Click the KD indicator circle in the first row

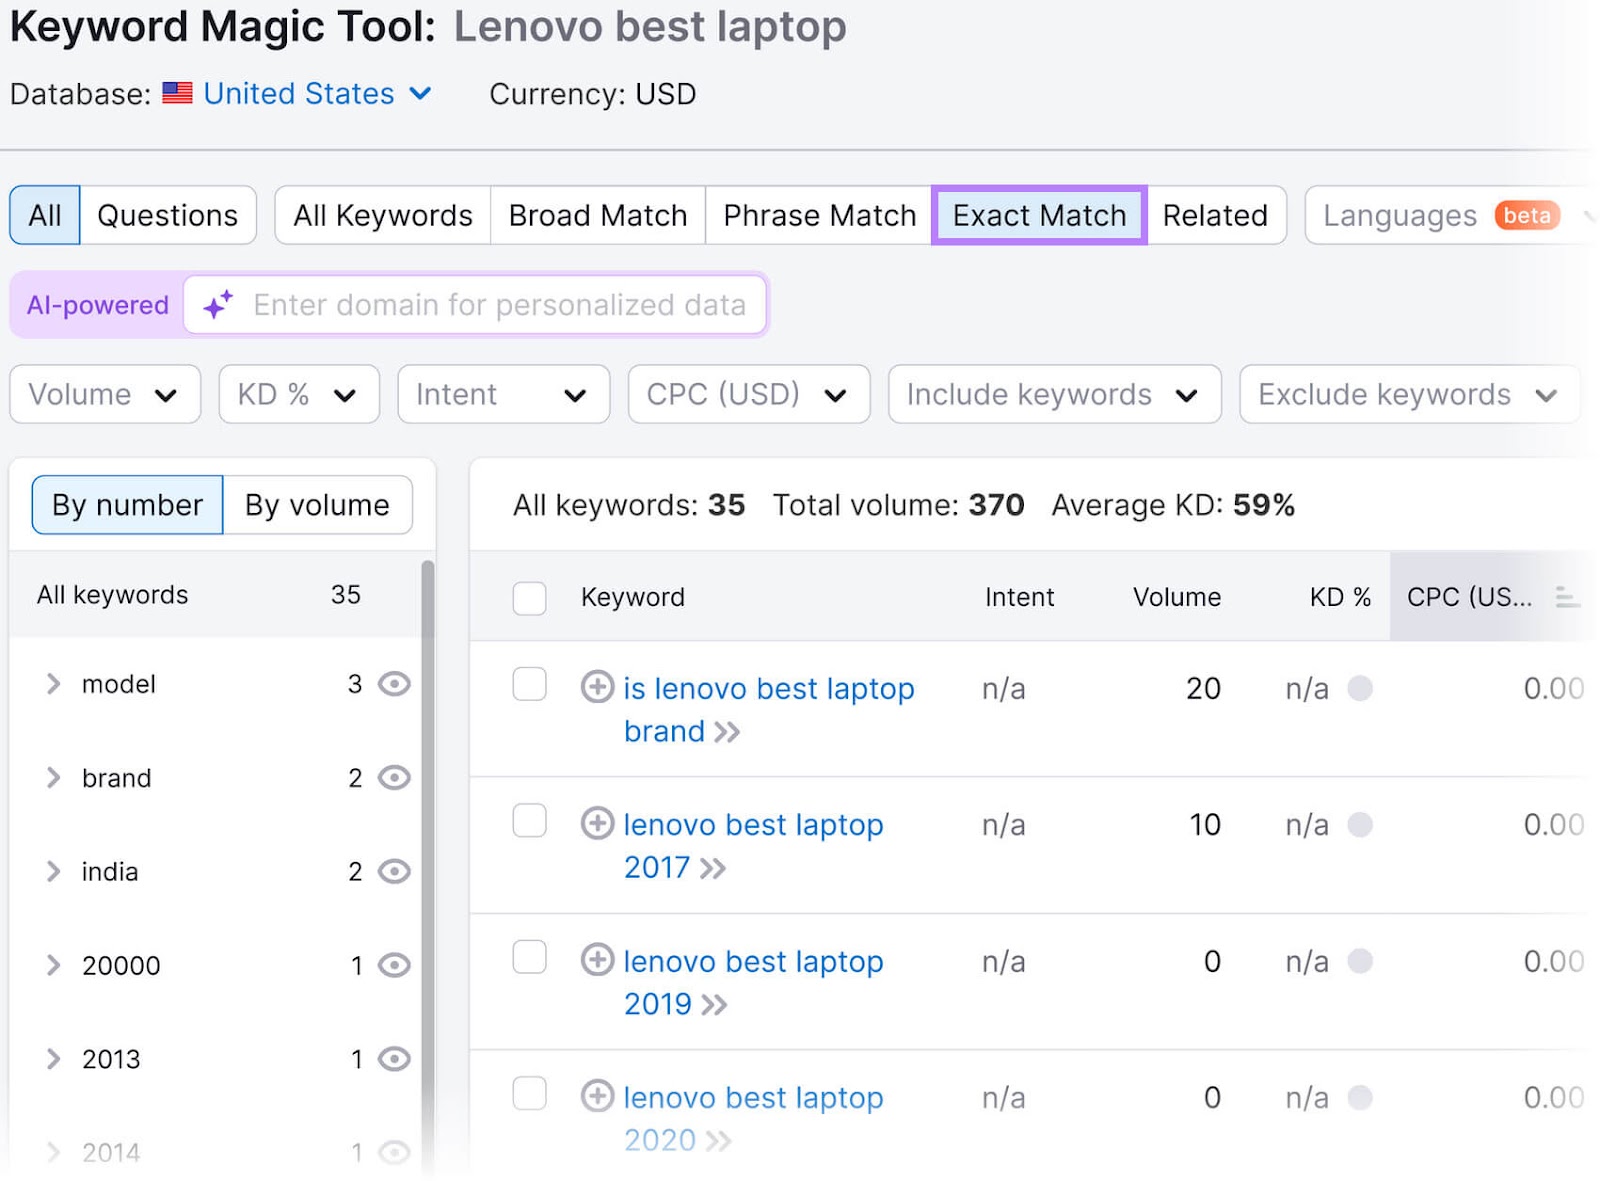(x=1360, y=688)
